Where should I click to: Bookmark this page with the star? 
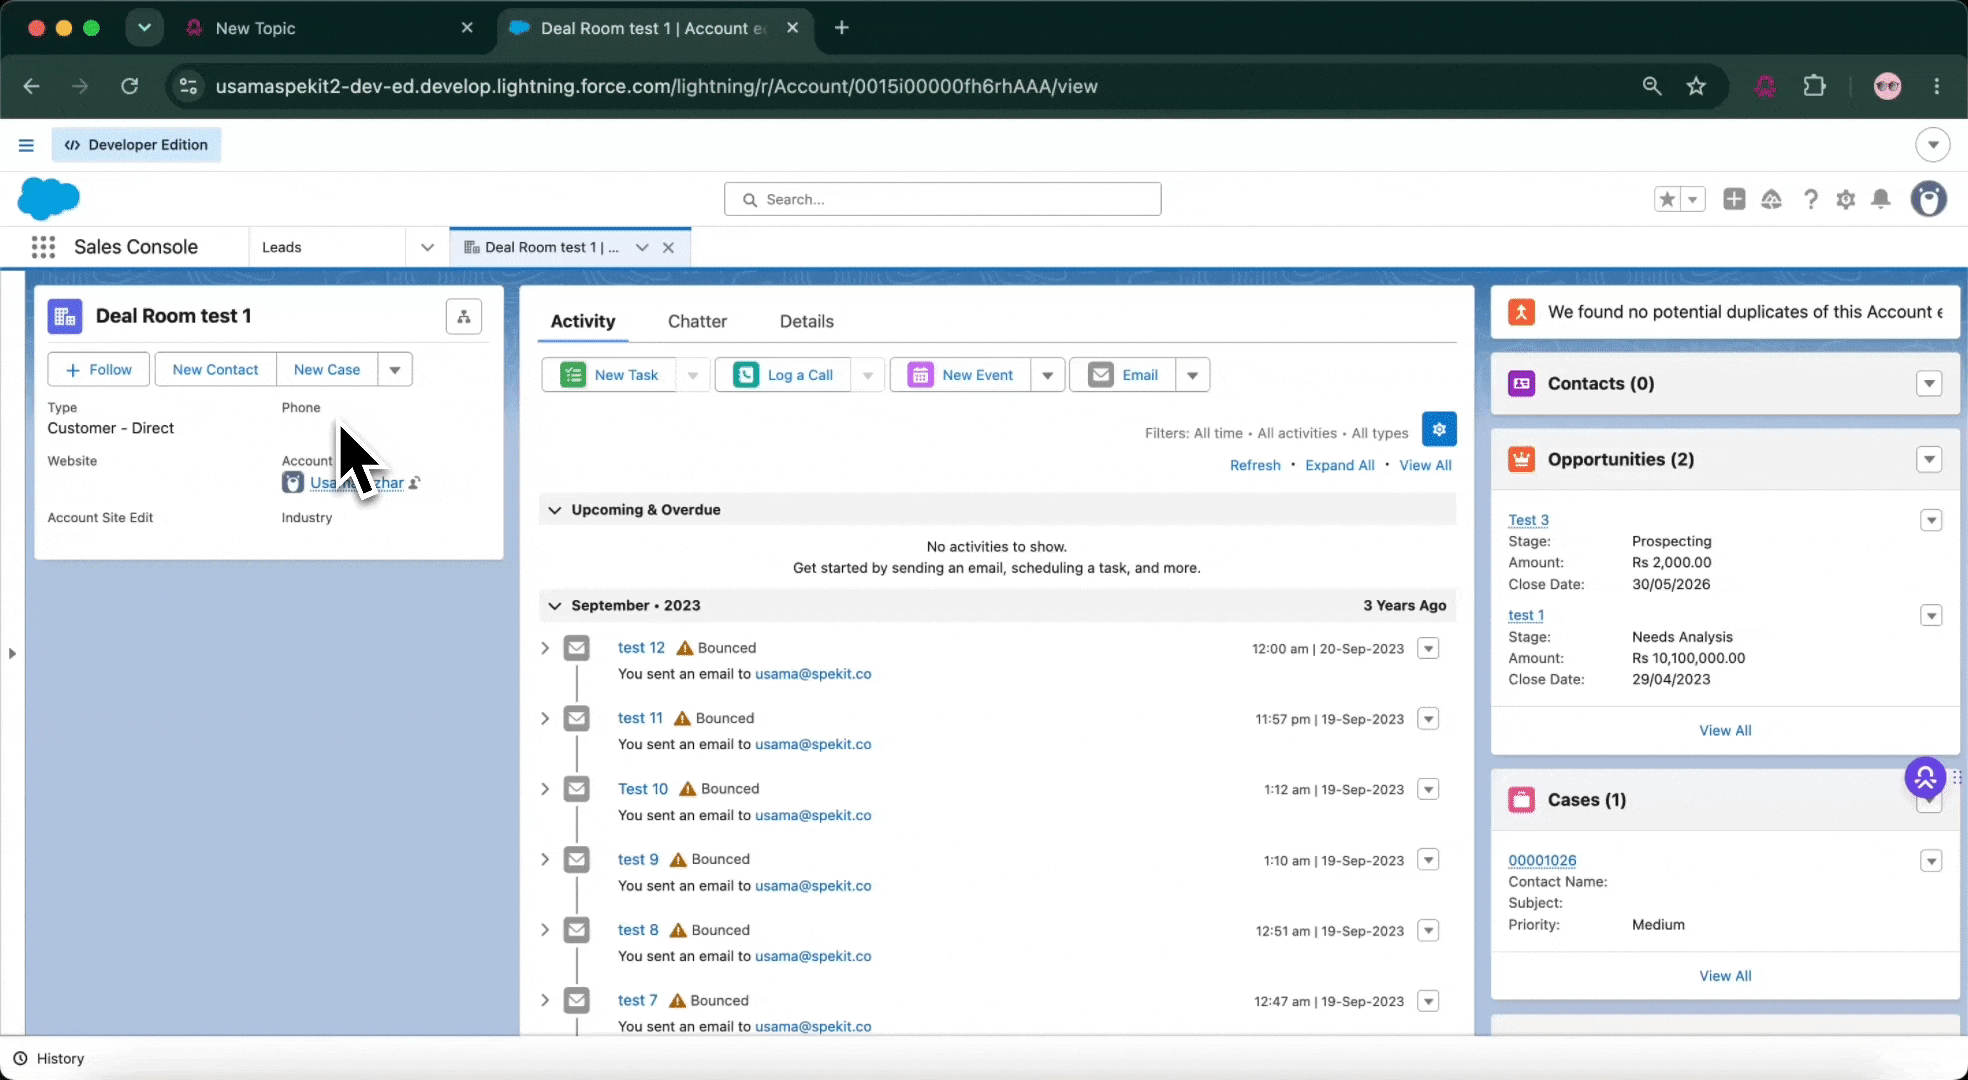(1696, 86)
